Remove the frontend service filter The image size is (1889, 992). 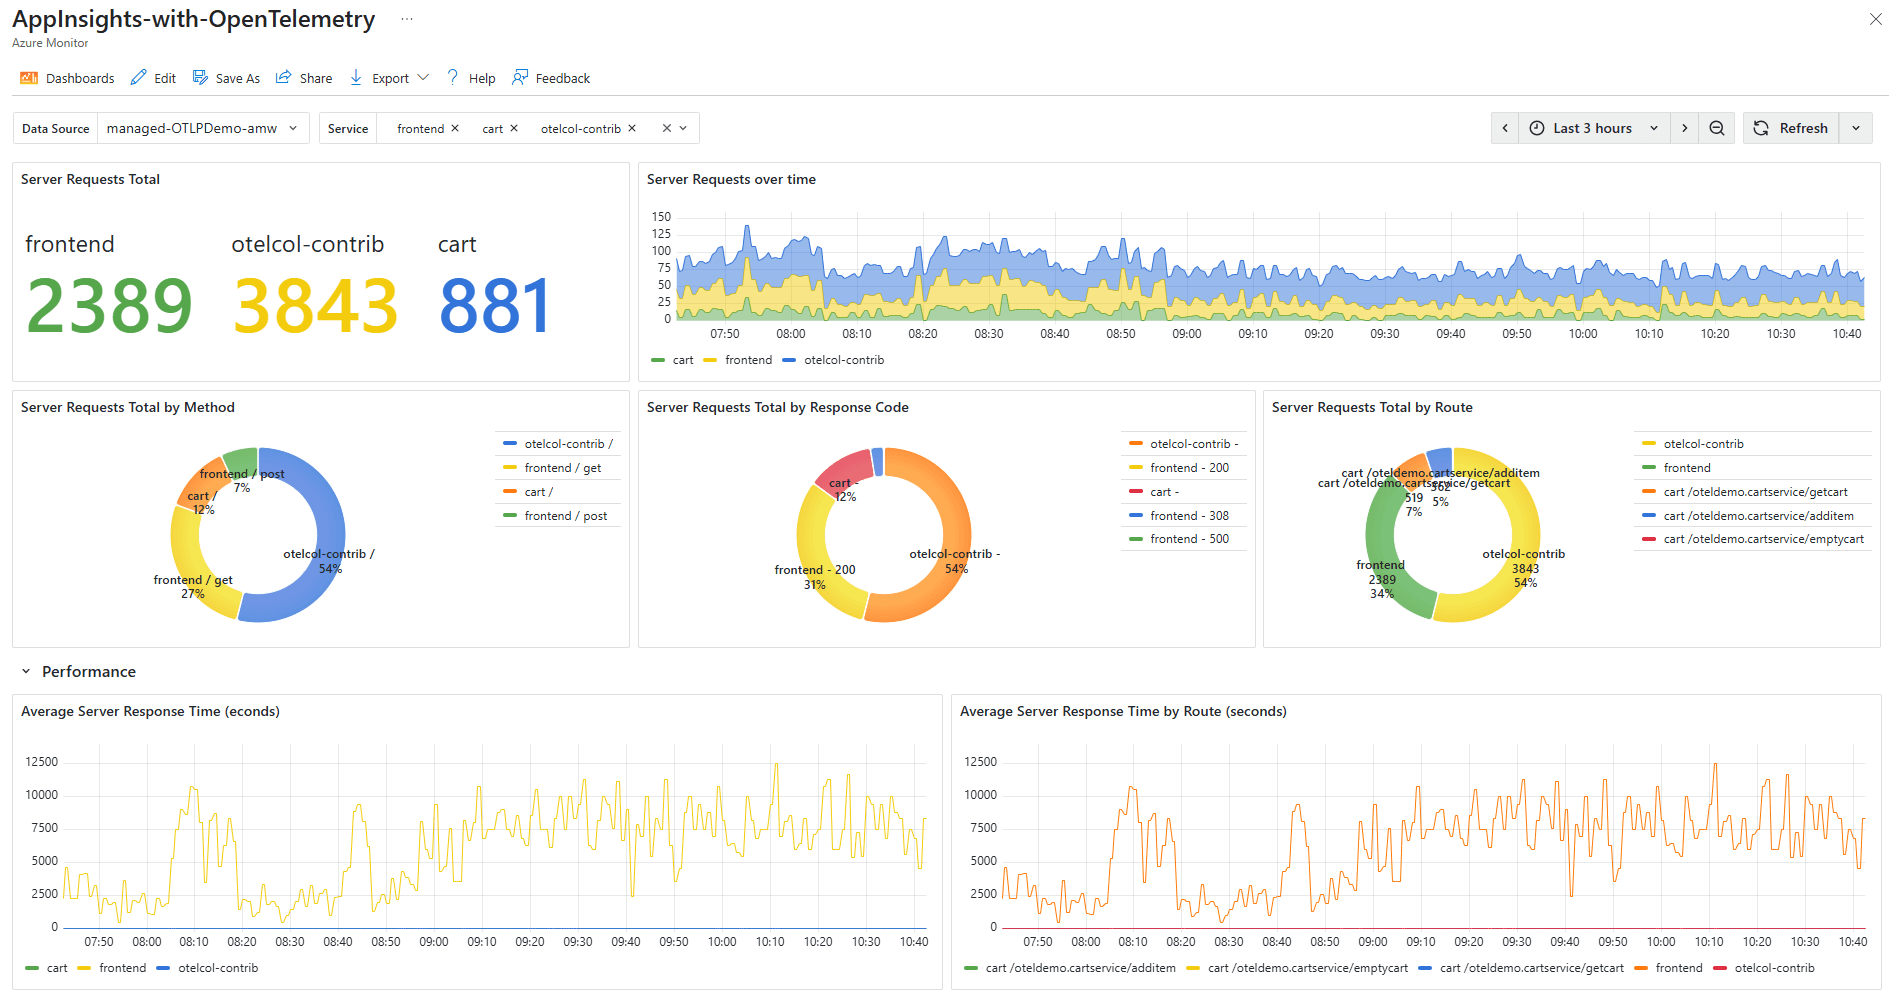(x=455, y=128)
